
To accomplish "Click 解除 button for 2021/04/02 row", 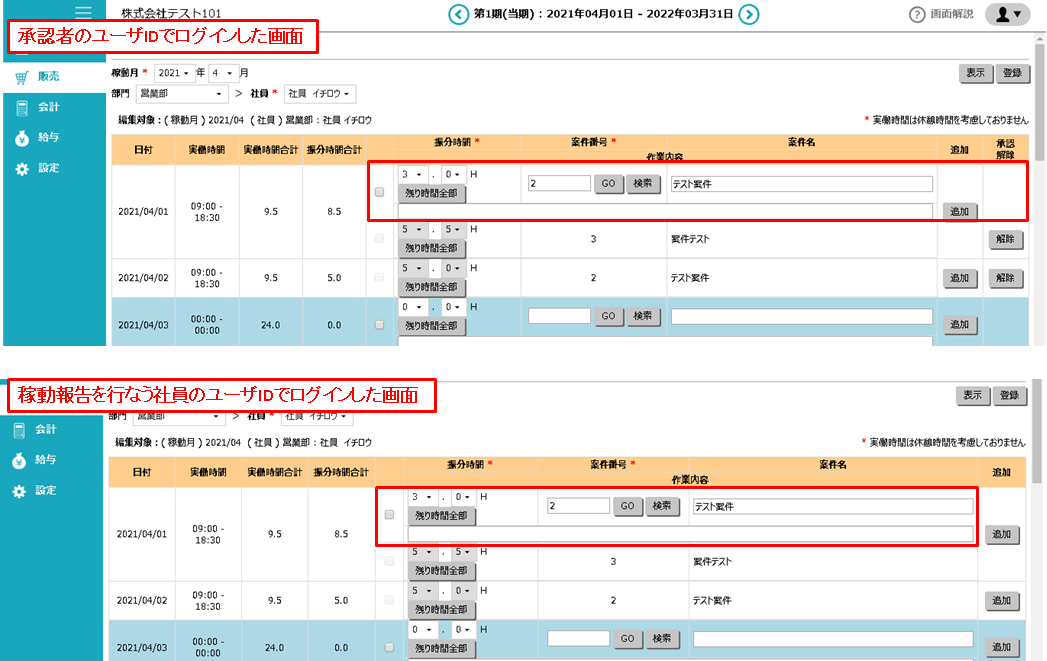I will [1005, 277].
